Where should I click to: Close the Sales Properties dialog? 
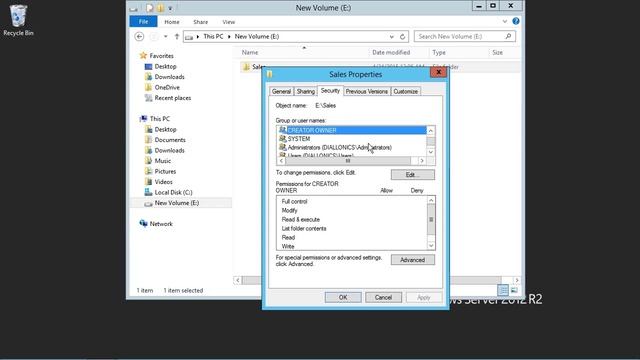click(438, 72)
